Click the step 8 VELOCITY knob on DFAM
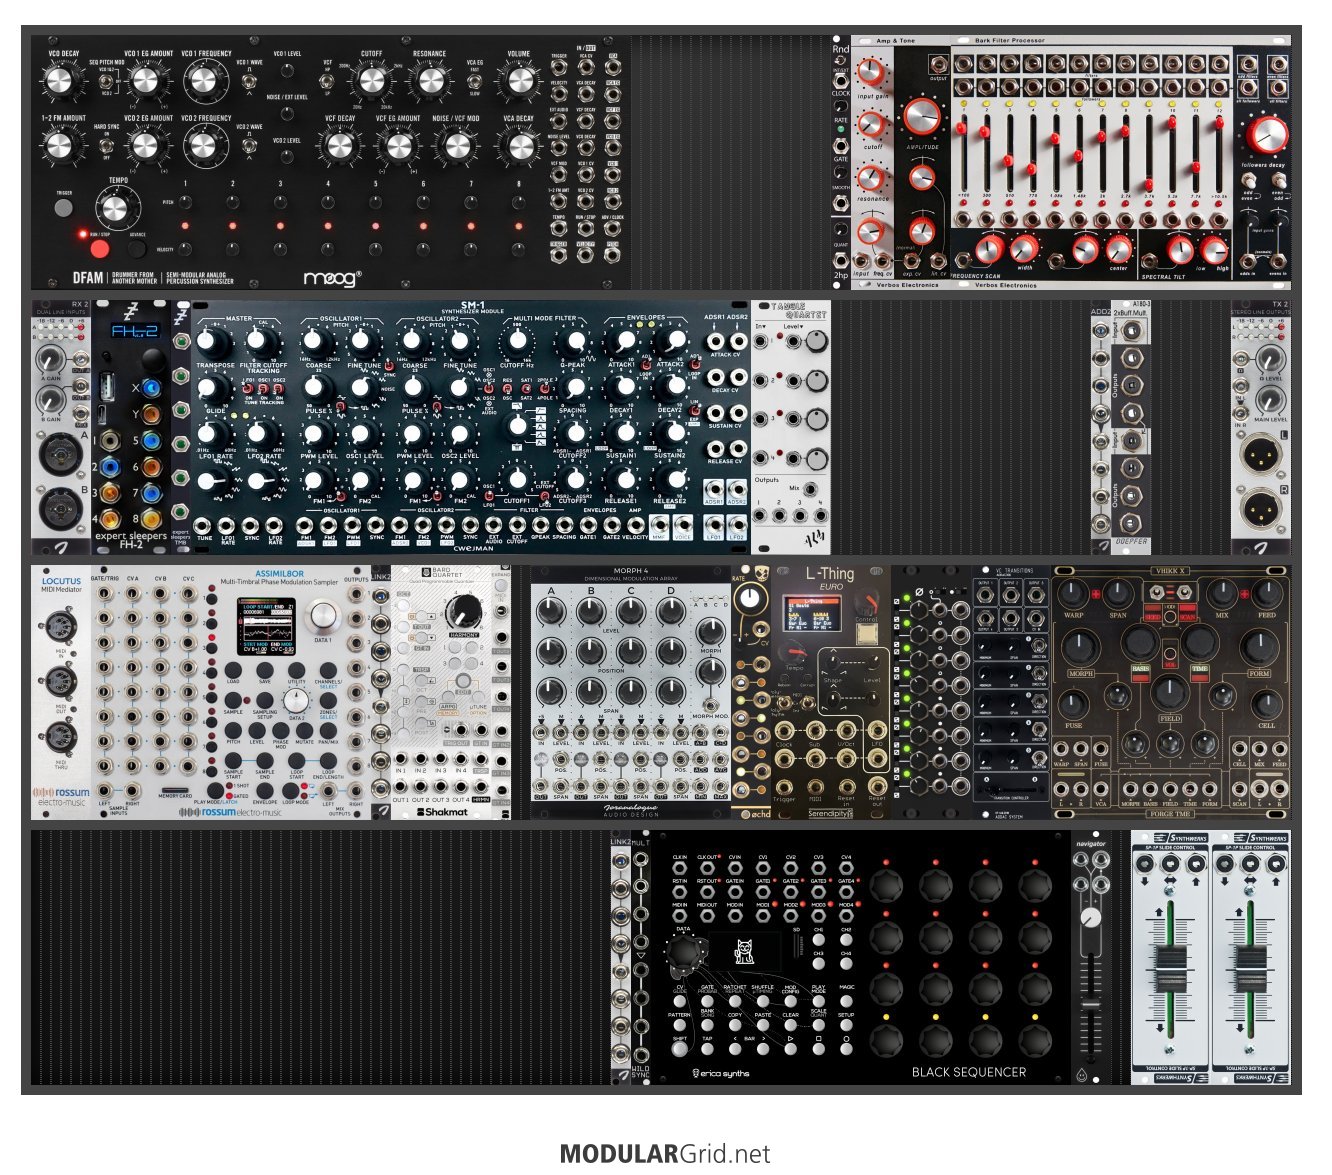 coord(519,249)
